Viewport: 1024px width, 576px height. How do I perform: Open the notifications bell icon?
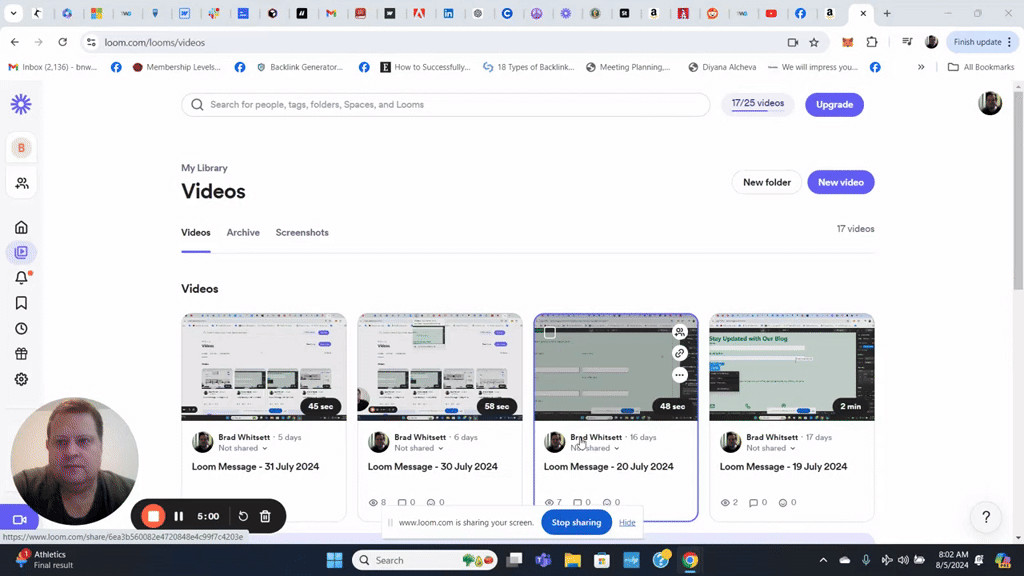[x=22, y=278]
